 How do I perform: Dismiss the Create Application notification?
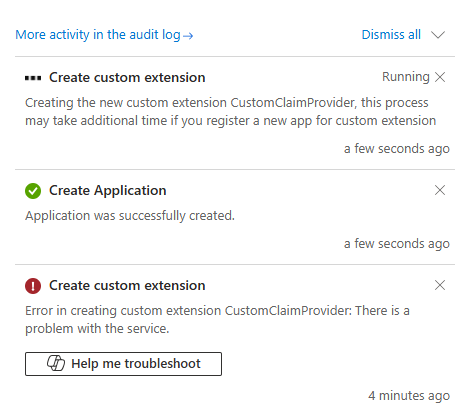pos(440,190)
